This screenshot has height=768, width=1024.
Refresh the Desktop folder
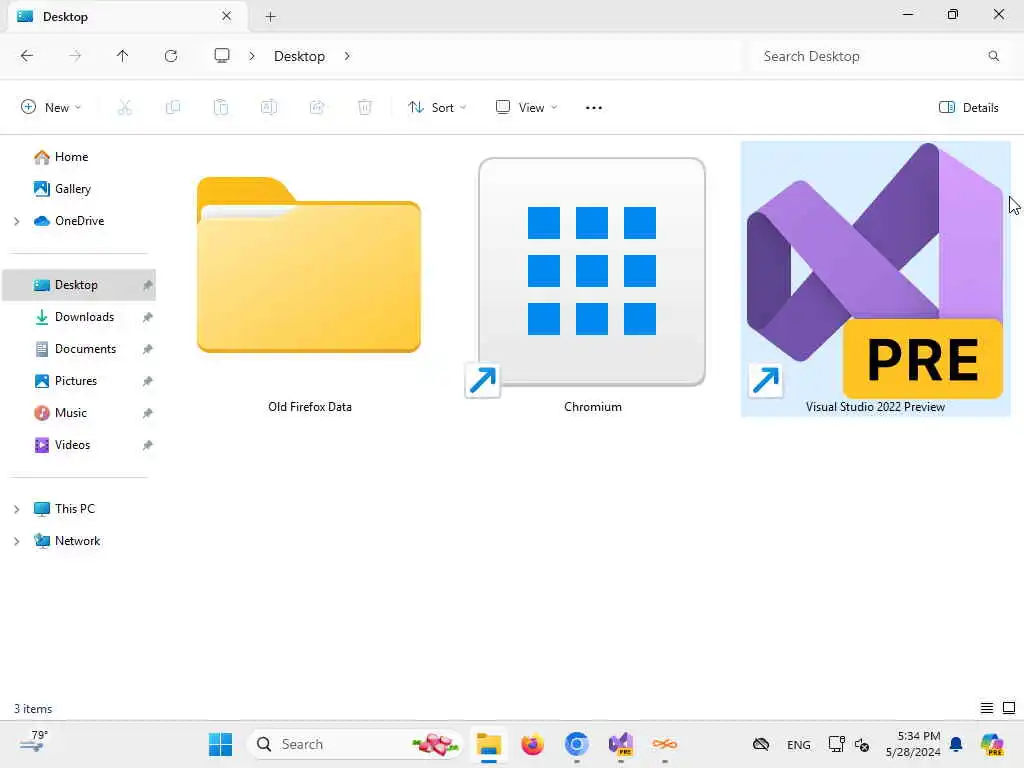(x=171, y=56)
